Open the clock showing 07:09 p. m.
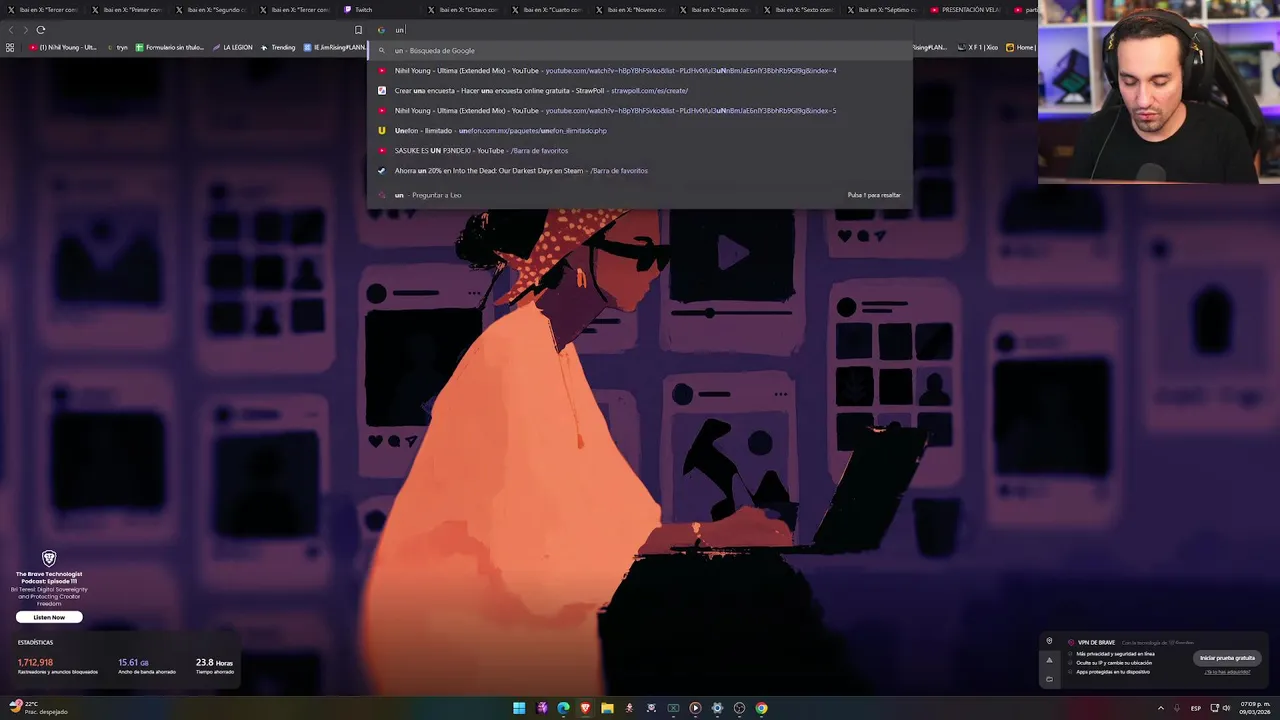1280x720 pixels. coord(1254,708)
